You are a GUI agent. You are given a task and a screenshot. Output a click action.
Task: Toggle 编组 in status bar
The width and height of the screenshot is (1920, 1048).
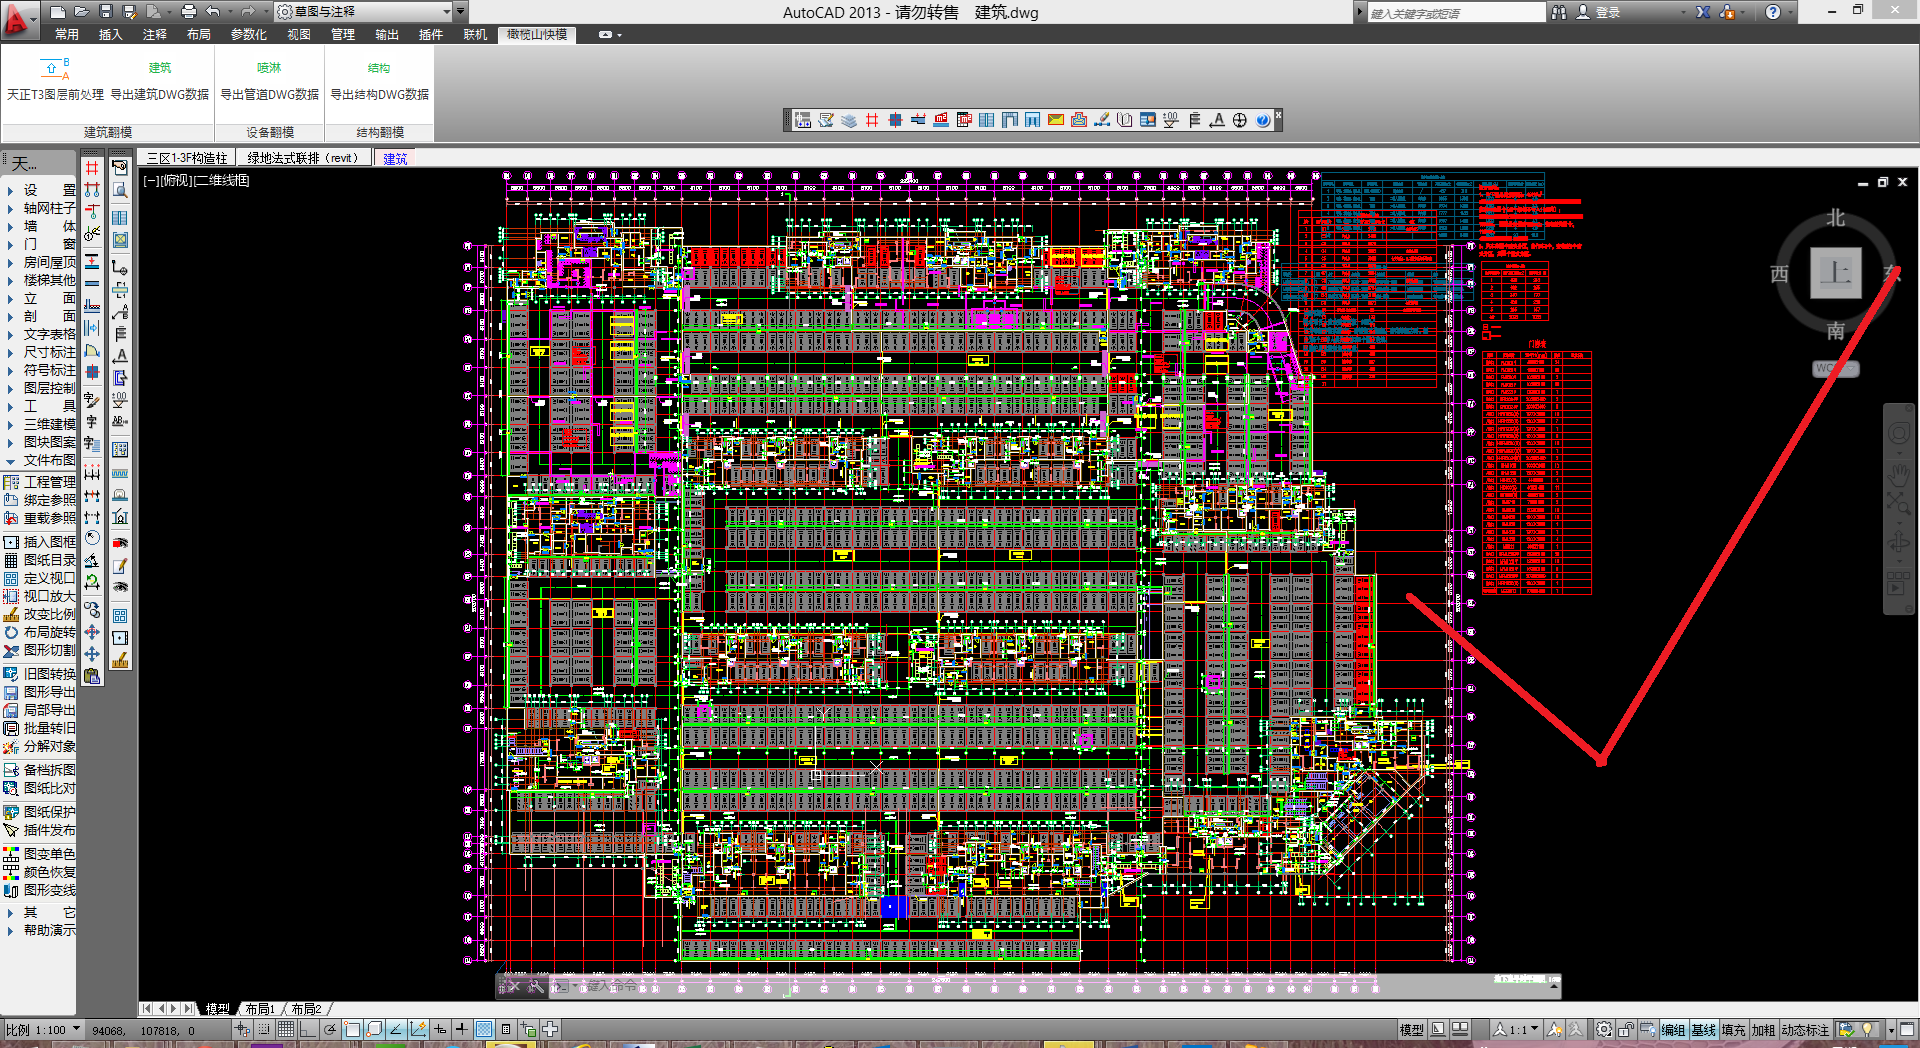pos(1673,1030)
